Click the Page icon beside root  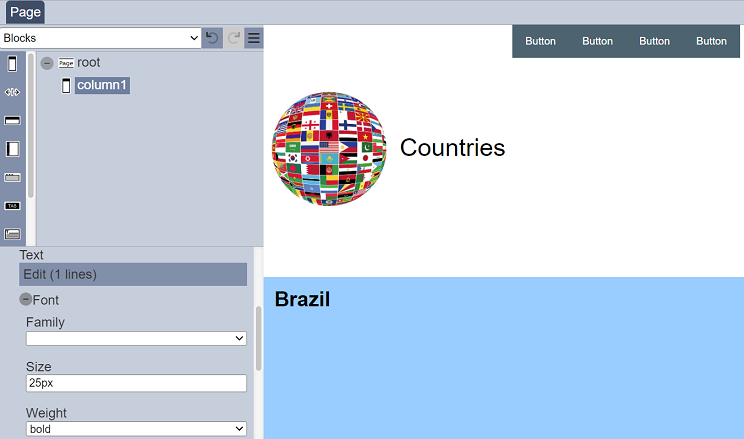pos(66,63)
